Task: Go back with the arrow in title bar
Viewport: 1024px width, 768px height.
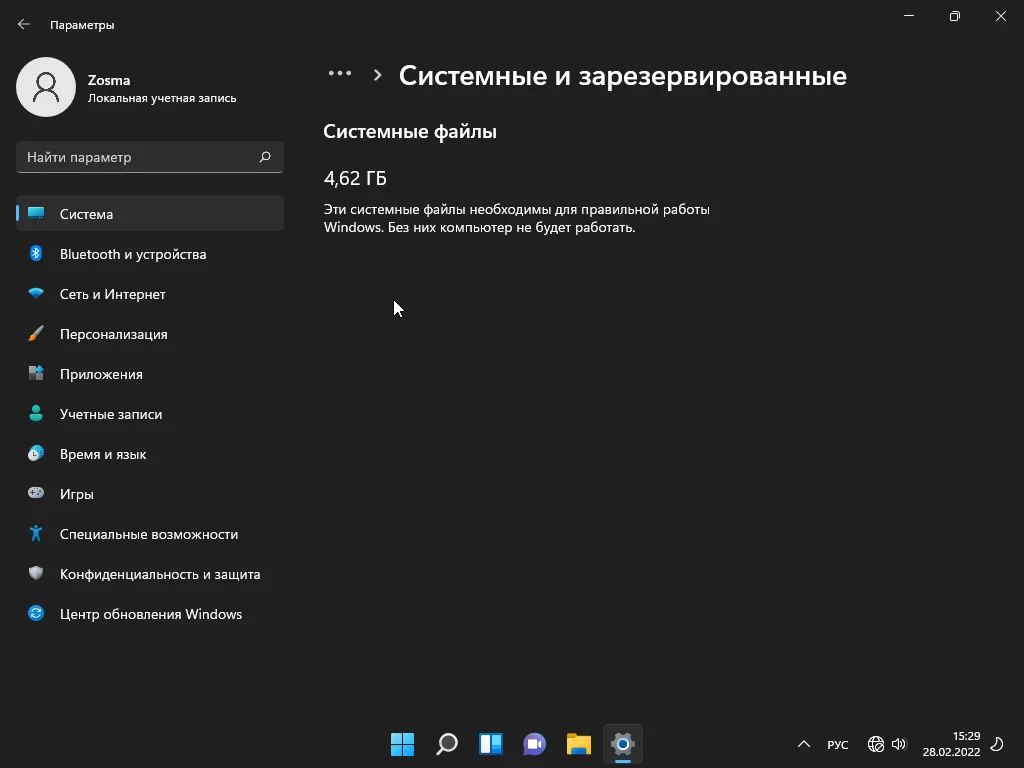Action: [24, 24]
